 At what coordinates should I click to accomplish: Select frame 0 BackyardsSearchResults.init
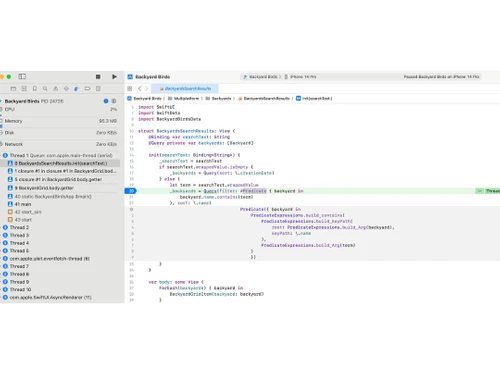click(61, 163)
